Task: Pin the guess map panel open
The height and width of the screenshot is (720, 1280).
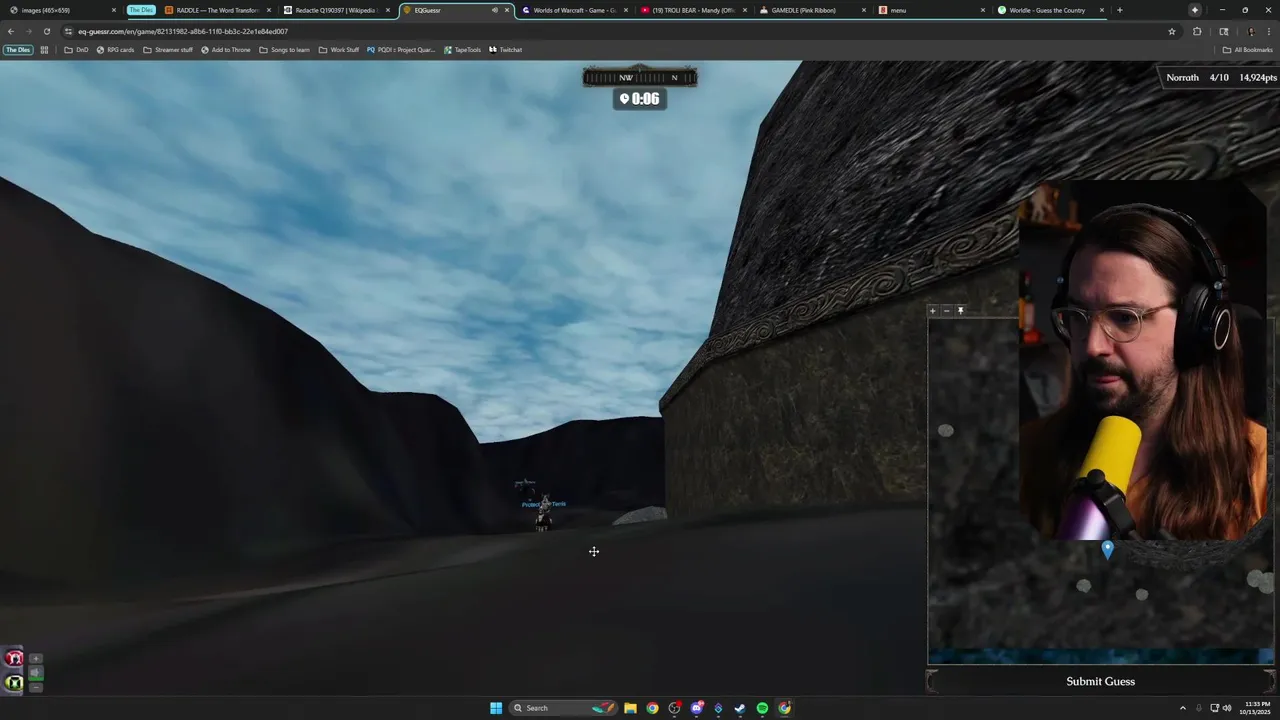Action: point(961,311)
